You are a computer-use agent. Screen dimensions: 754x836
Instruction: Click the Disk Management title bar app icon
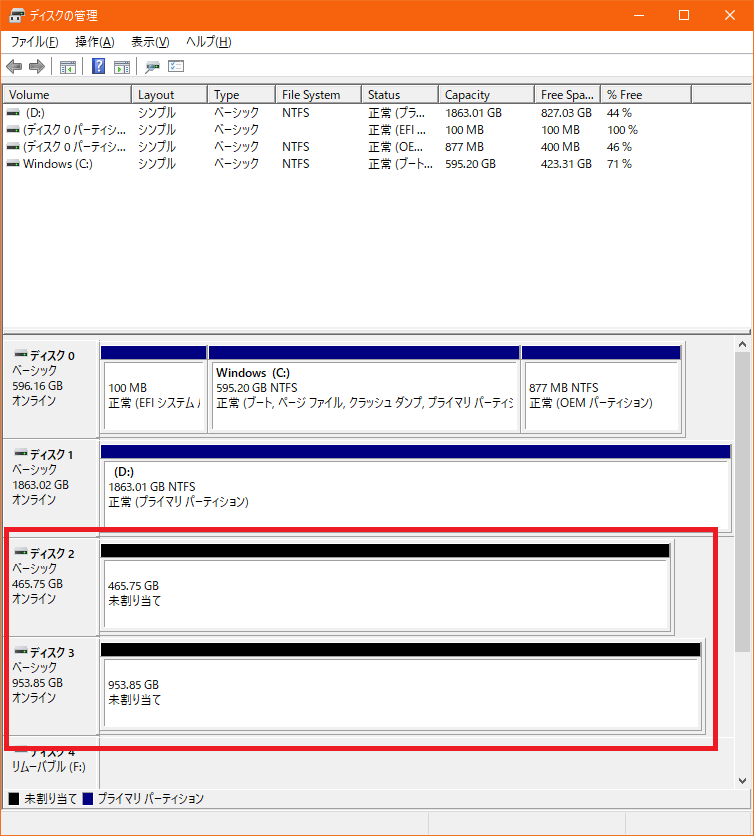(17, 15)
